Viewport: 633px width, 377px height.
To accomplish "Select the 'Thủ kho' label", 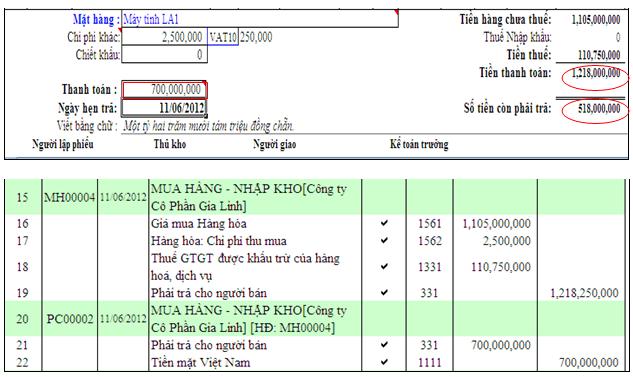I will [x=170, y=144].
